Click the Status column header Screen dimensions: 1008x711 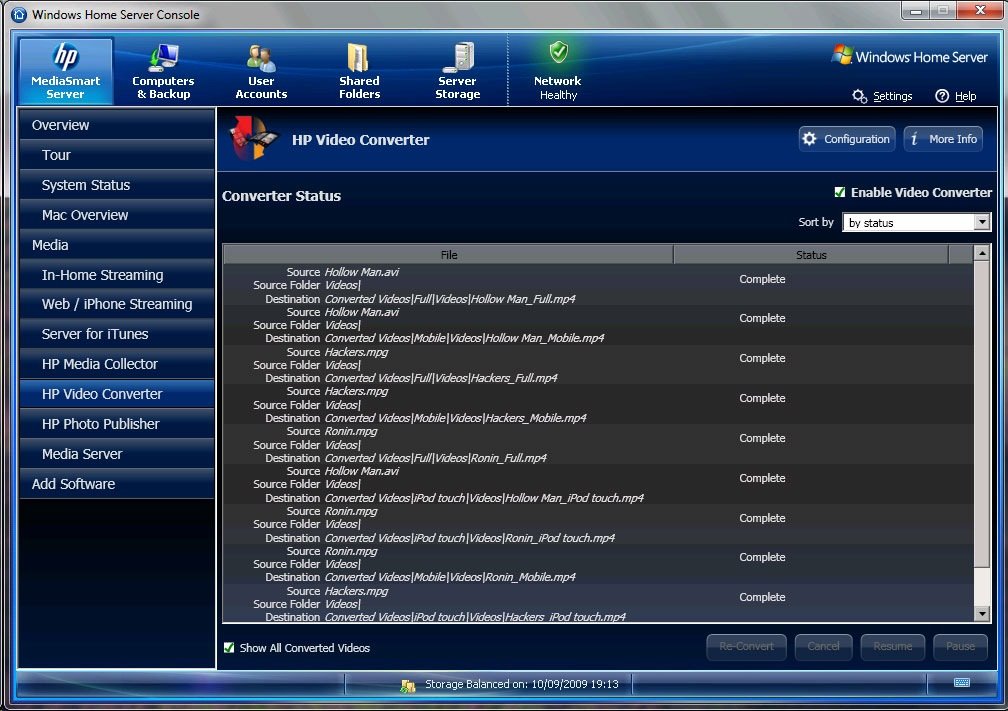point(811,255)
